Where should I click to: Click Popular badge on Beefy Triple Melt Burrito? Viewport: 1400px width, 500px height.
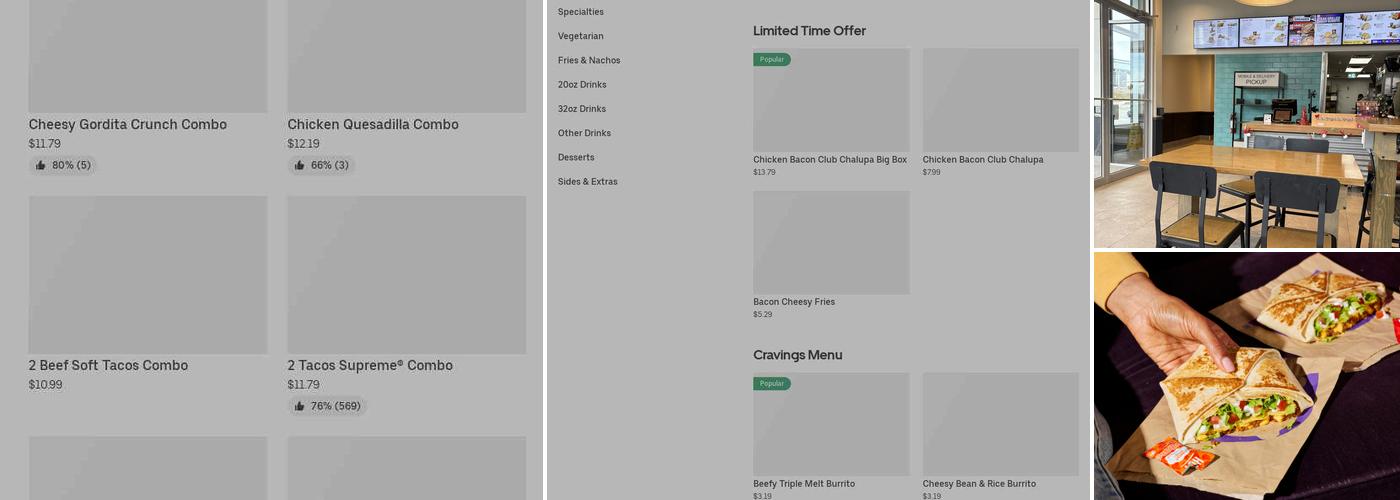772,384
